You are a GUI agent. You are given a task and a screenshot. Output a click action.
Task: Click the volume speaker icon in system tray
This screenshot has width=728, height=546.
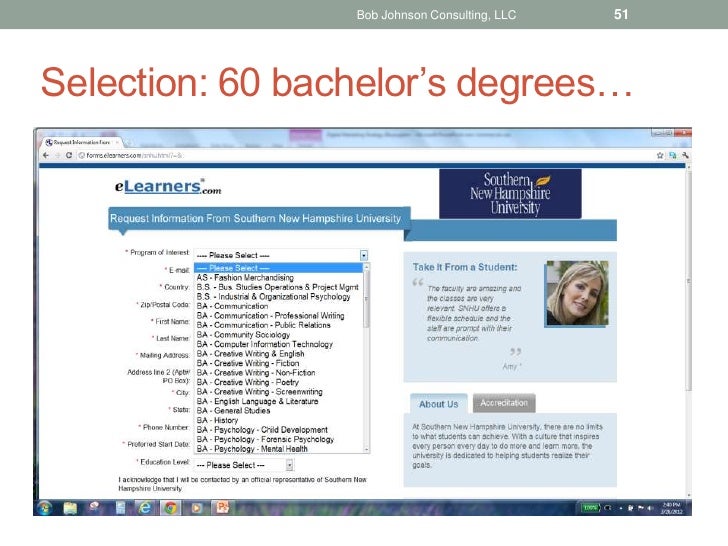click(x=650, y=508)
